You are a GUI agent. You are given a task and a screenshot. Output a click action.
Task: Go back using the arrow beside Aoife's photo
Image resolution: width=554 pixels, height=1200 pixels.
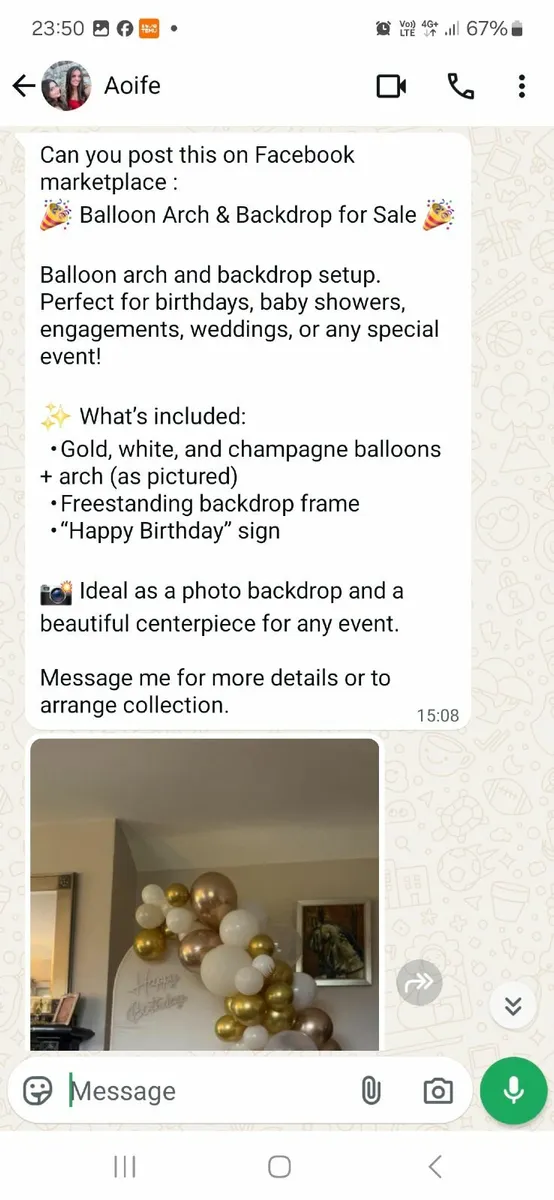tap(24, 86)
